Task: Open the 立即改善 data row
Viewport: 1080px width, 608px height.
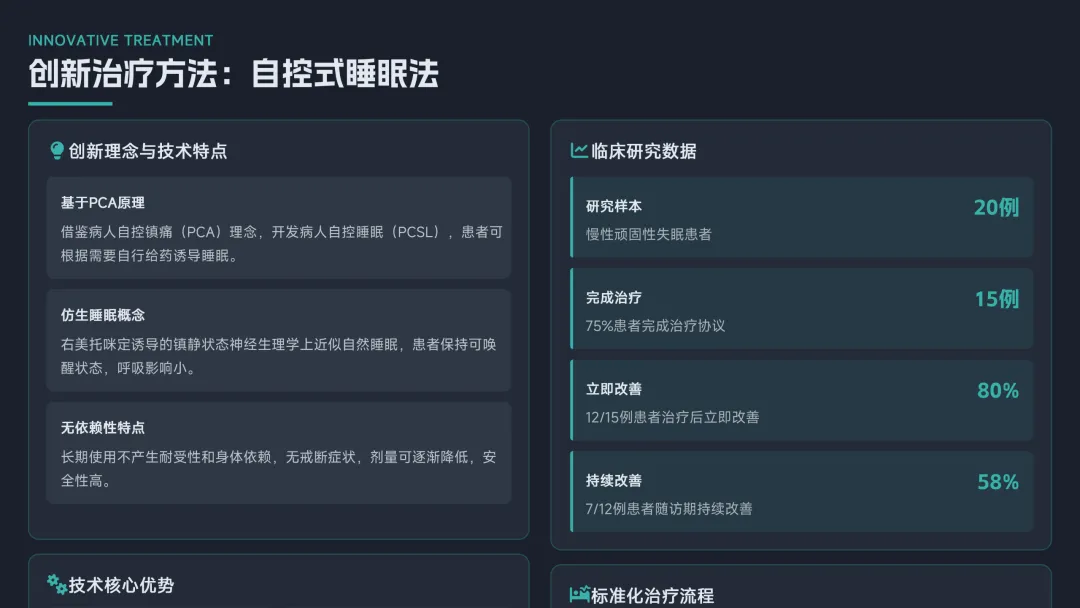Action: tap(802, 400)
